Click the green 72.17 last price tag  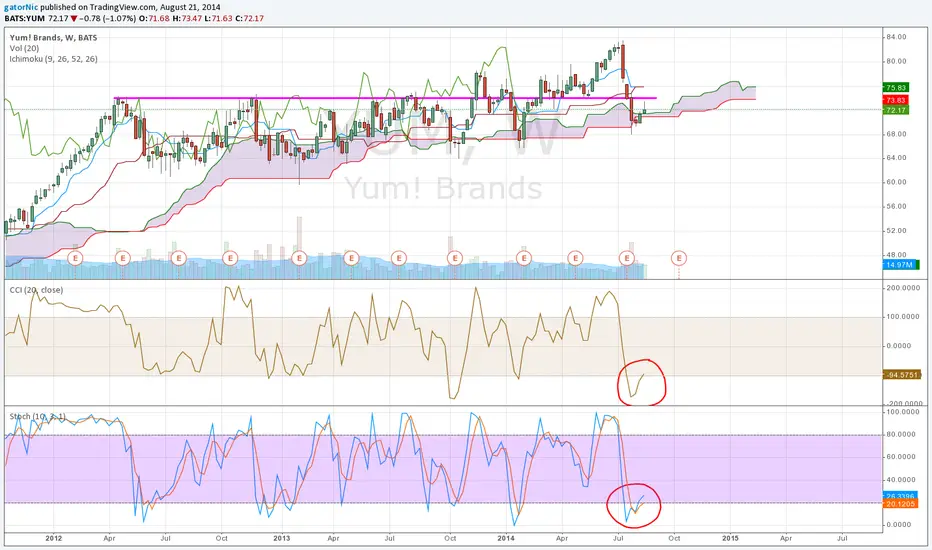click(896, 110)
